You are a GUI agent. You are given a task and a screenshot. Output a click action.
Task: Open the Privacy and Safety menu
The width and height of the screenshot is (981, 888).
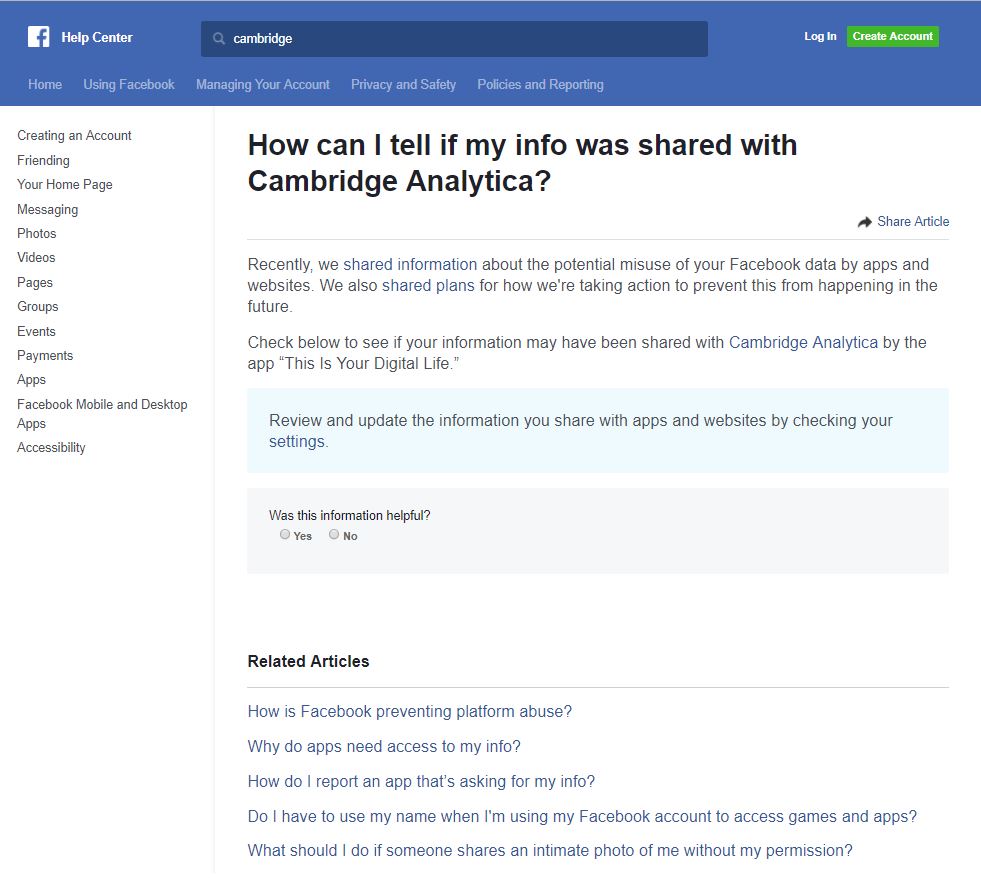click(x=403, y=85)
